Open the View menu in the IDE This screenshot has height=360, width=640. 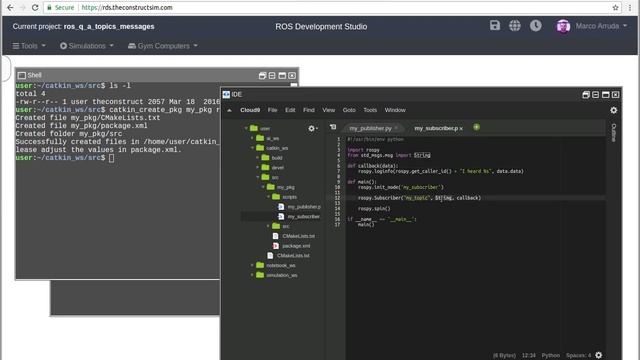tap(329, 110)
